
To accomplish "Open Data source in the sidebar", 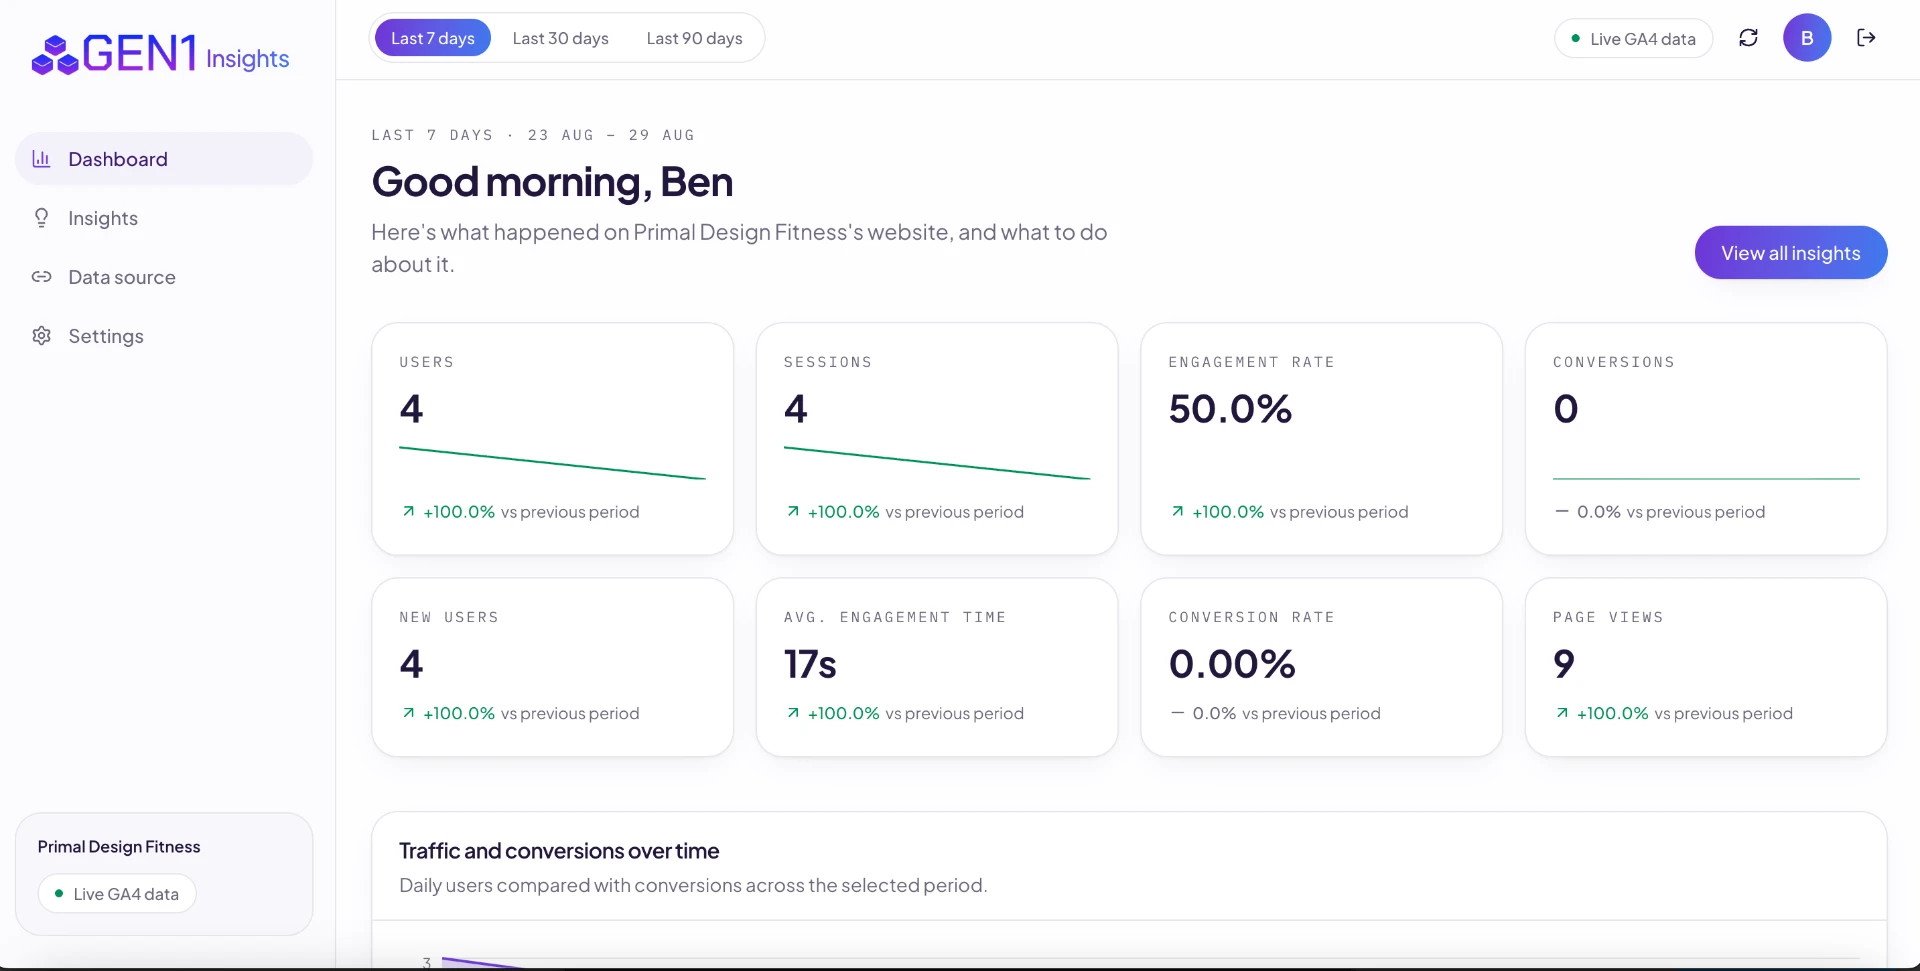I will pyautogui.click(x=164, y=277).
